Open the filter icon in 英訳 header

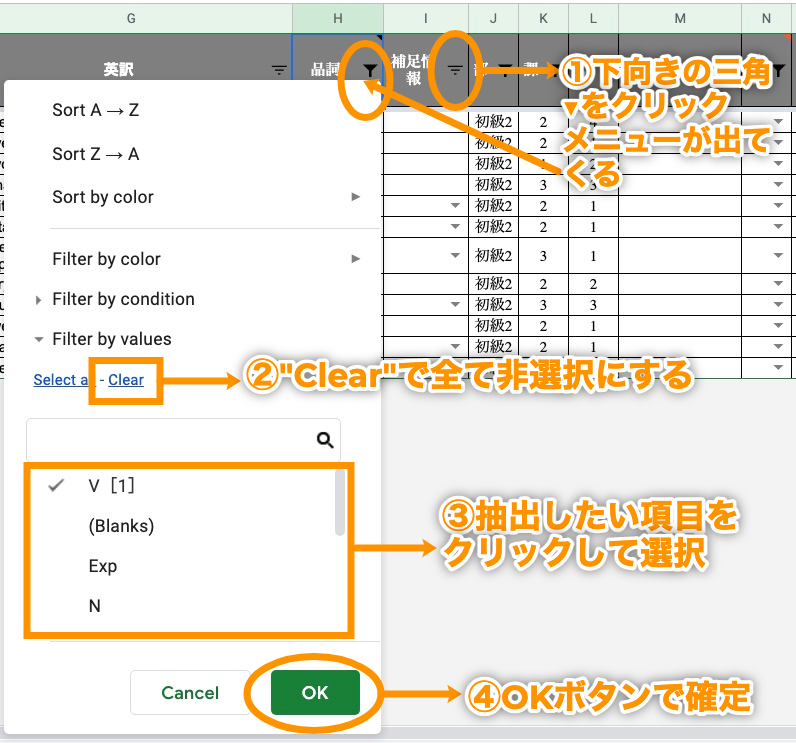click(x=279, y=70)
